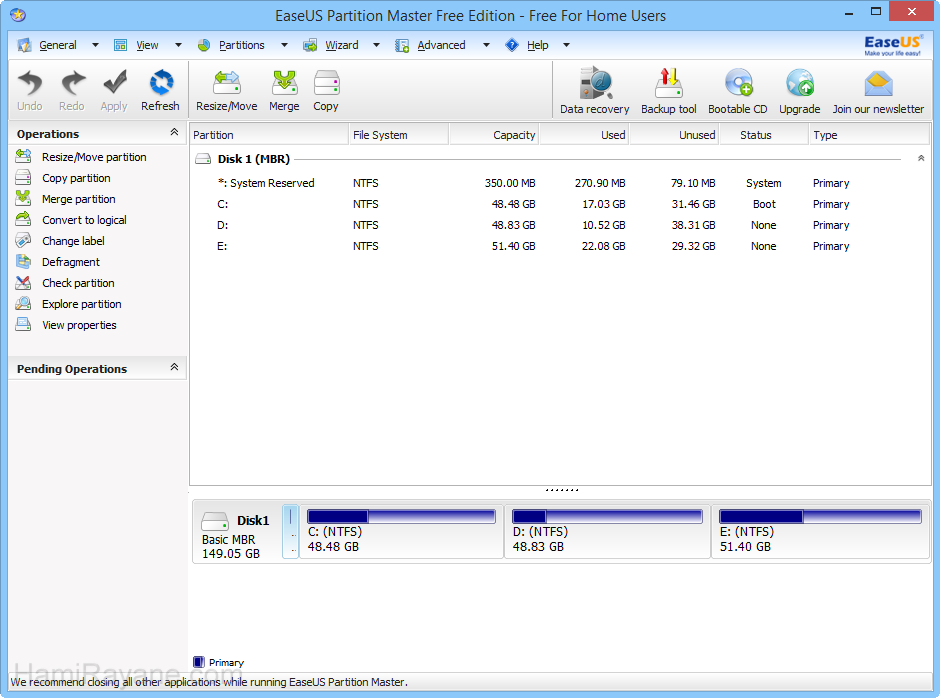Screen dimensions: 940x698
Task: Click the Change label icon
Action: 23,240
